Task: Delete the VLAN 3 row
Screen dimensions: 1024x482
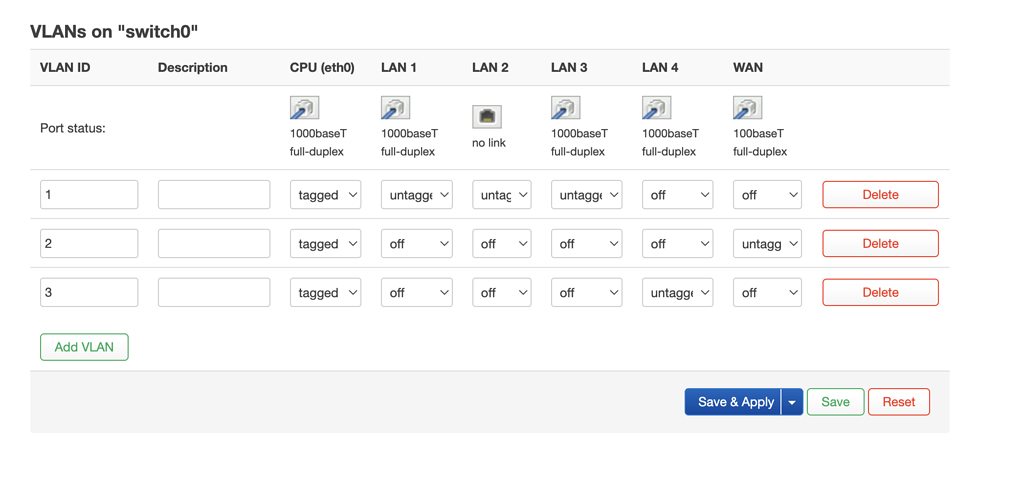Action: (x=880, y=293)
